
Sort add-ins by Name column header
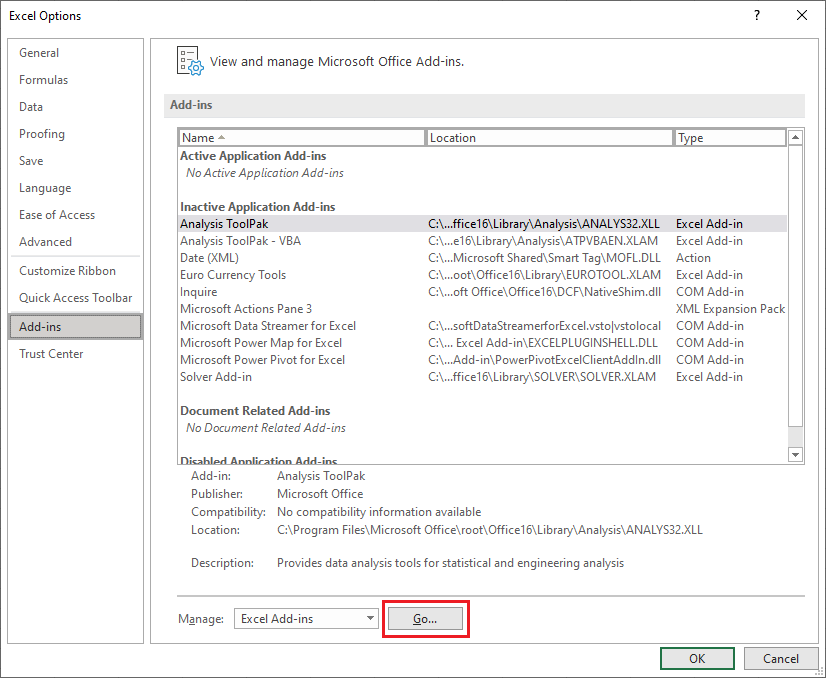tap(301, 138)
